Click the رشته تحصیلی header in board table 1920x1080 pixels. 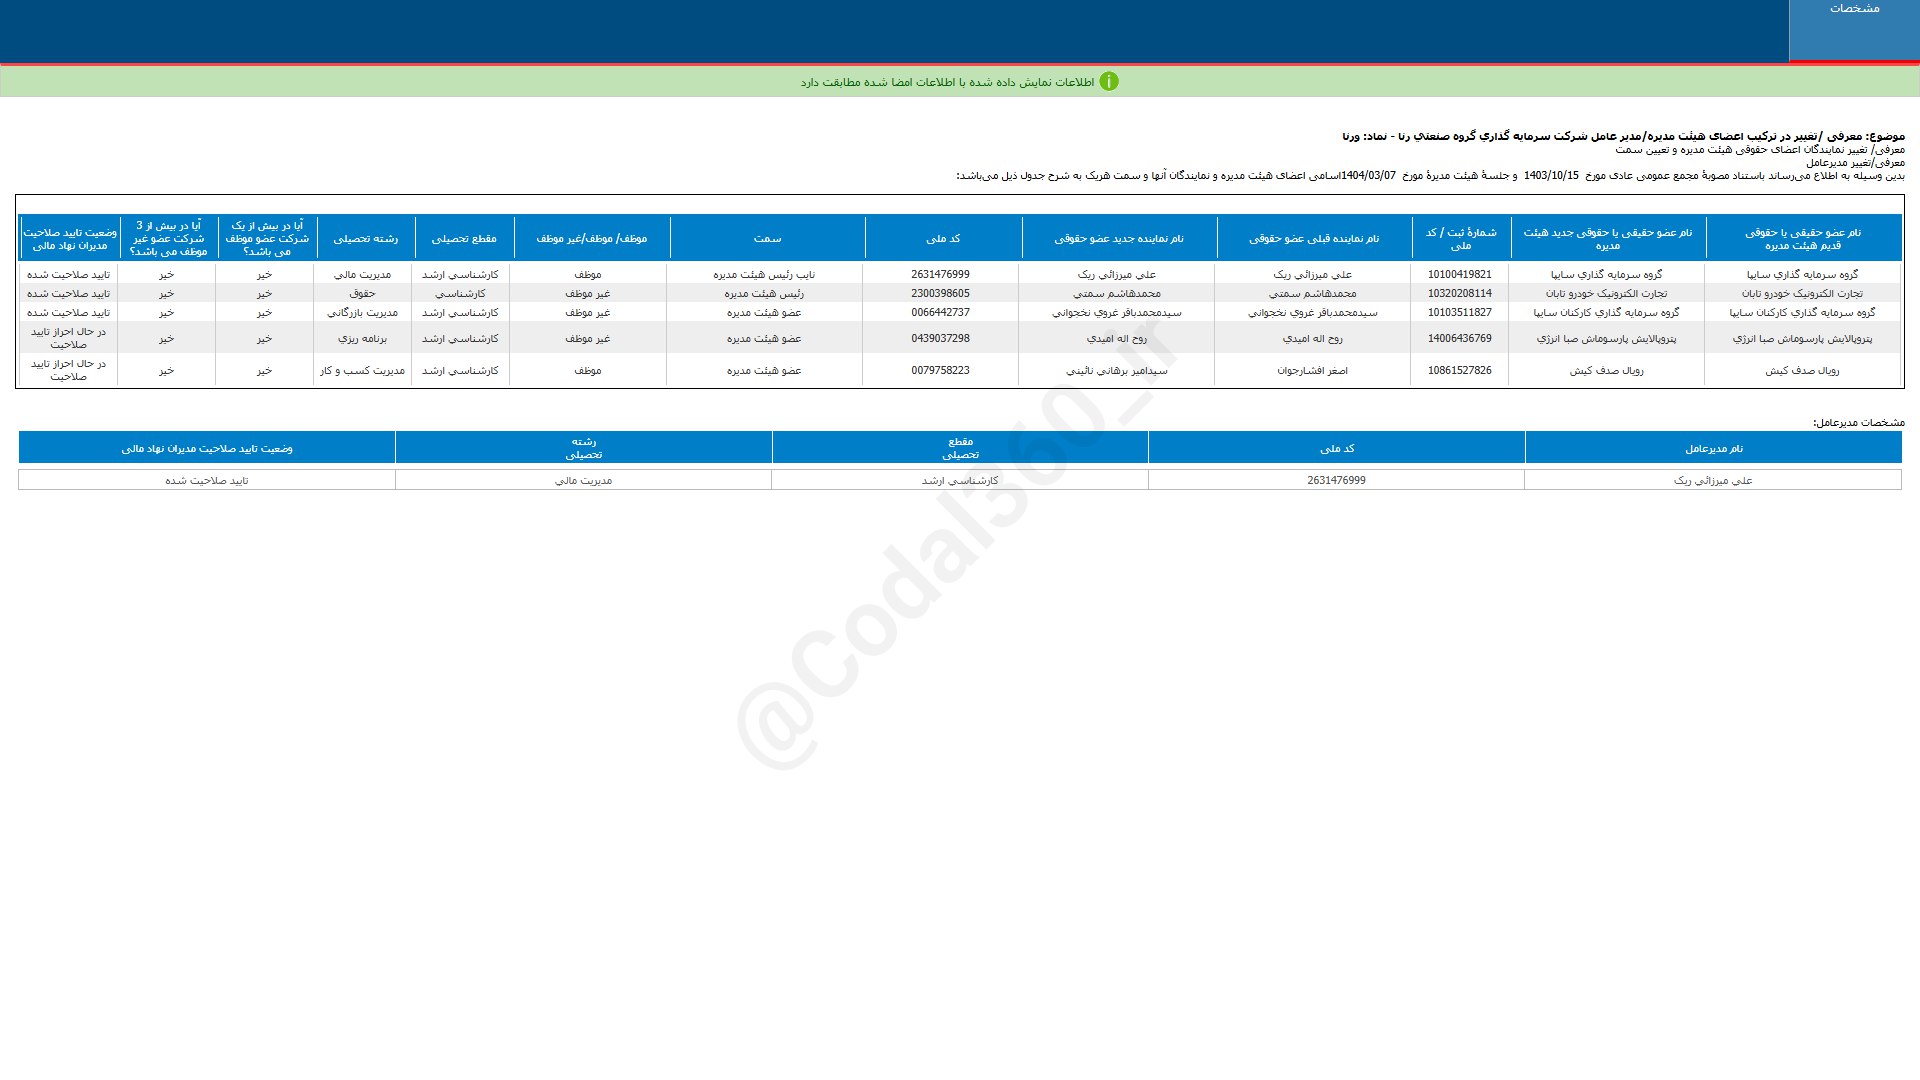tap(365, 239)
